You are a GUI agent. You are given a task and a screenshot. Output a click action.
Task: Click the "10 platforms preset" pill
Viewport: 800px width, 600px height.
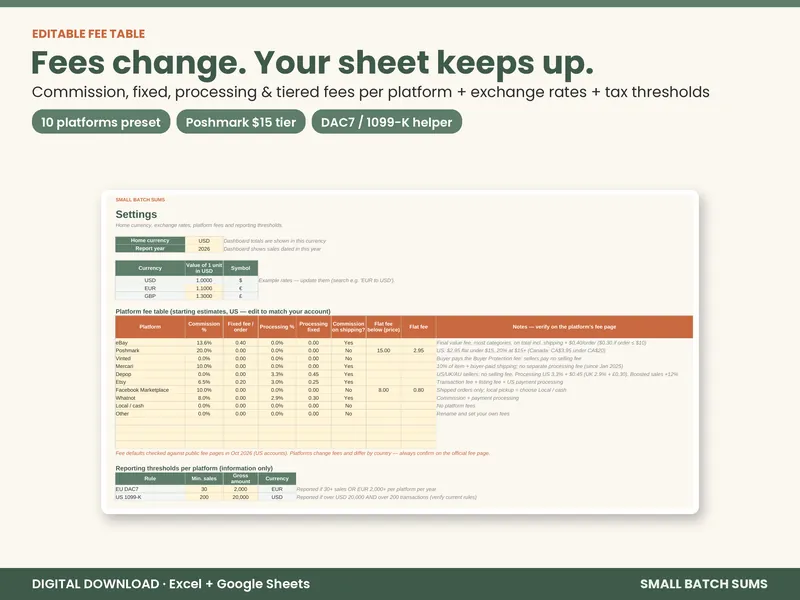coord(101,122)
